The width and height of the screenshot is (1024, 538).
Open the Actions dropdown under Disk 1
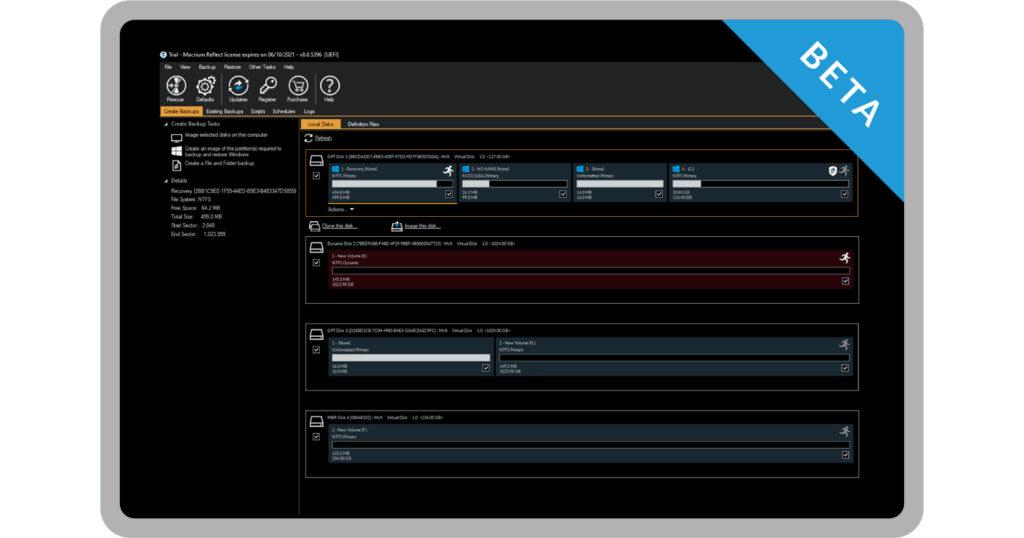[341, 210]
